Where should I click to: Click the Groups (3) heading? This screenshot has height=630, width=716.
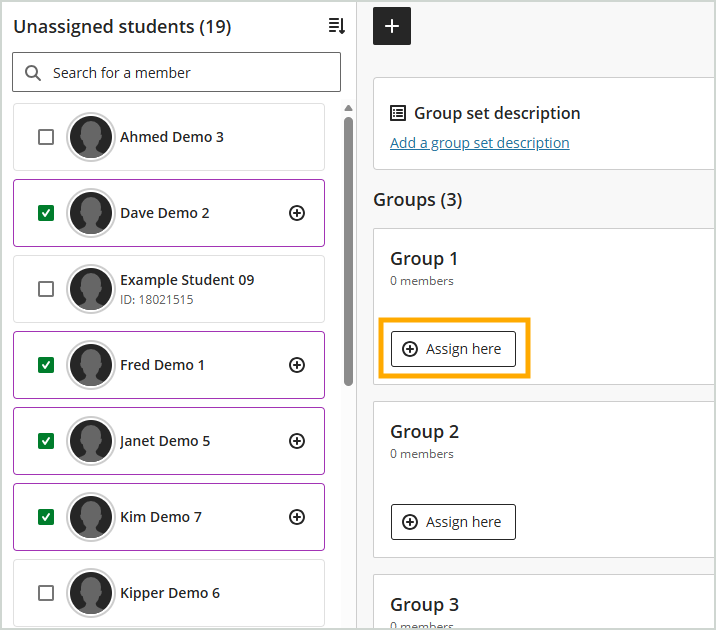(x=418, y=200)
